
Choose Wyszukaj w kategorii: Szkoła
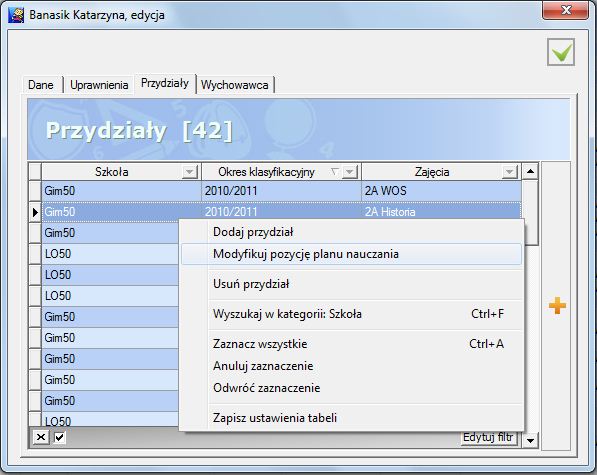[351, 314]
